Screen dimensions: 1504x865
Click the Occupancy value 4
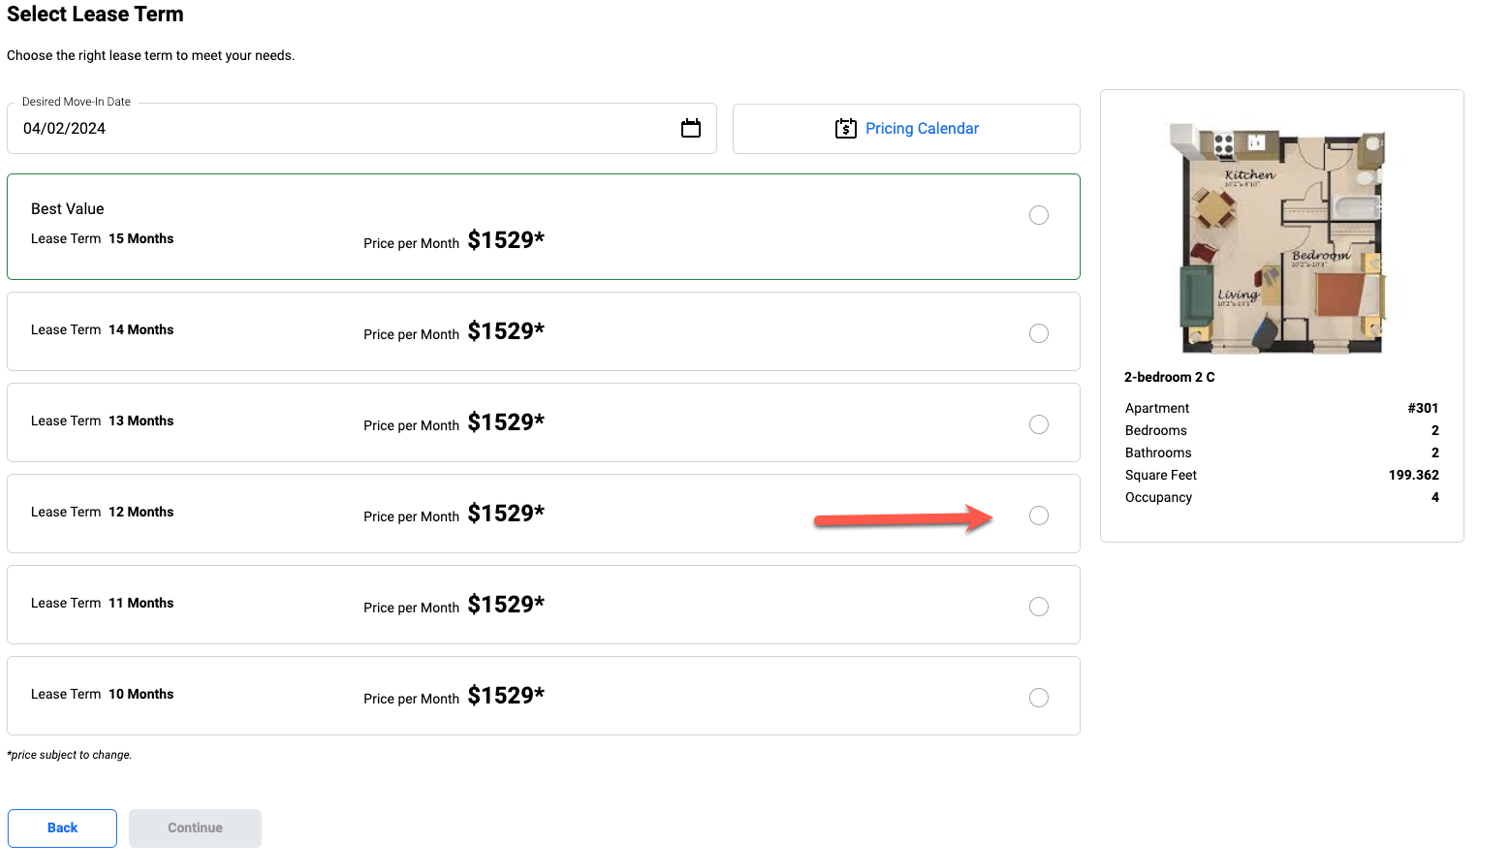1435,497
